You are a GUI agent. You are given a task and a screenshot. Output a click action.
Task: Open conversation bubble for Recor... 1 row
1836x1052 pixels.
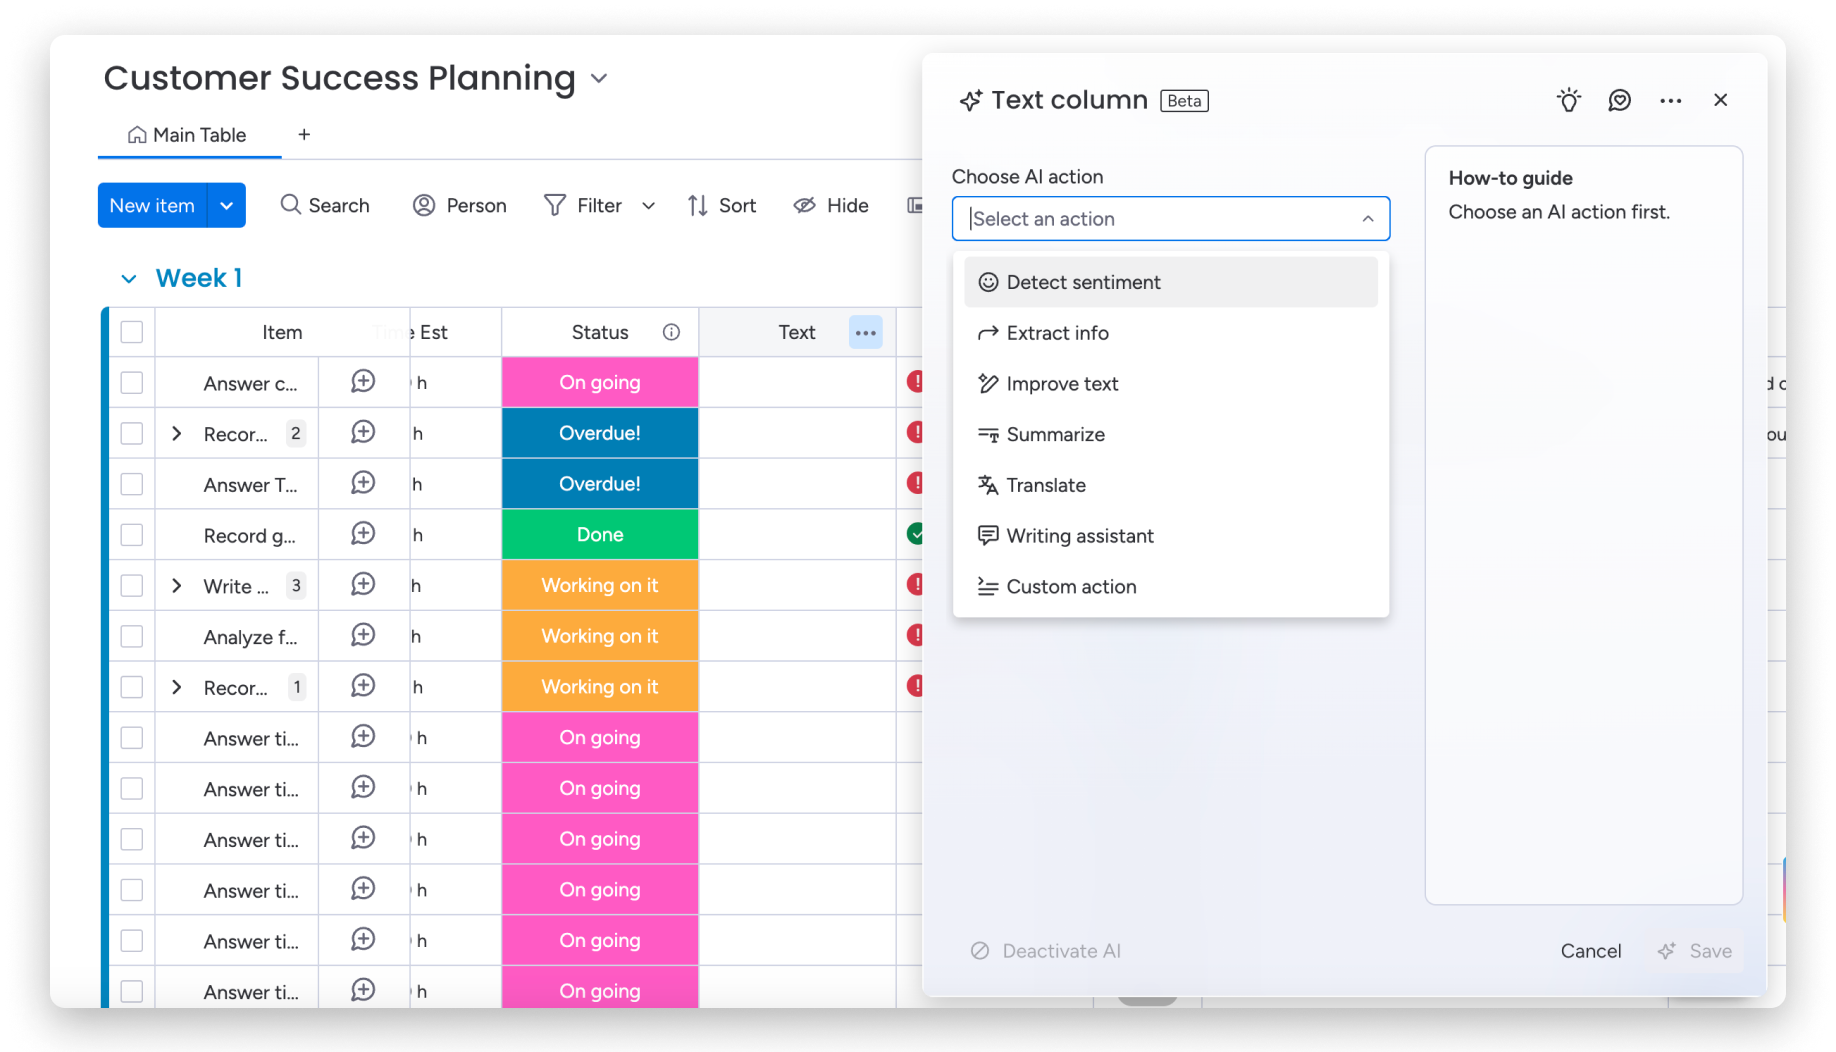coord(363,687)
